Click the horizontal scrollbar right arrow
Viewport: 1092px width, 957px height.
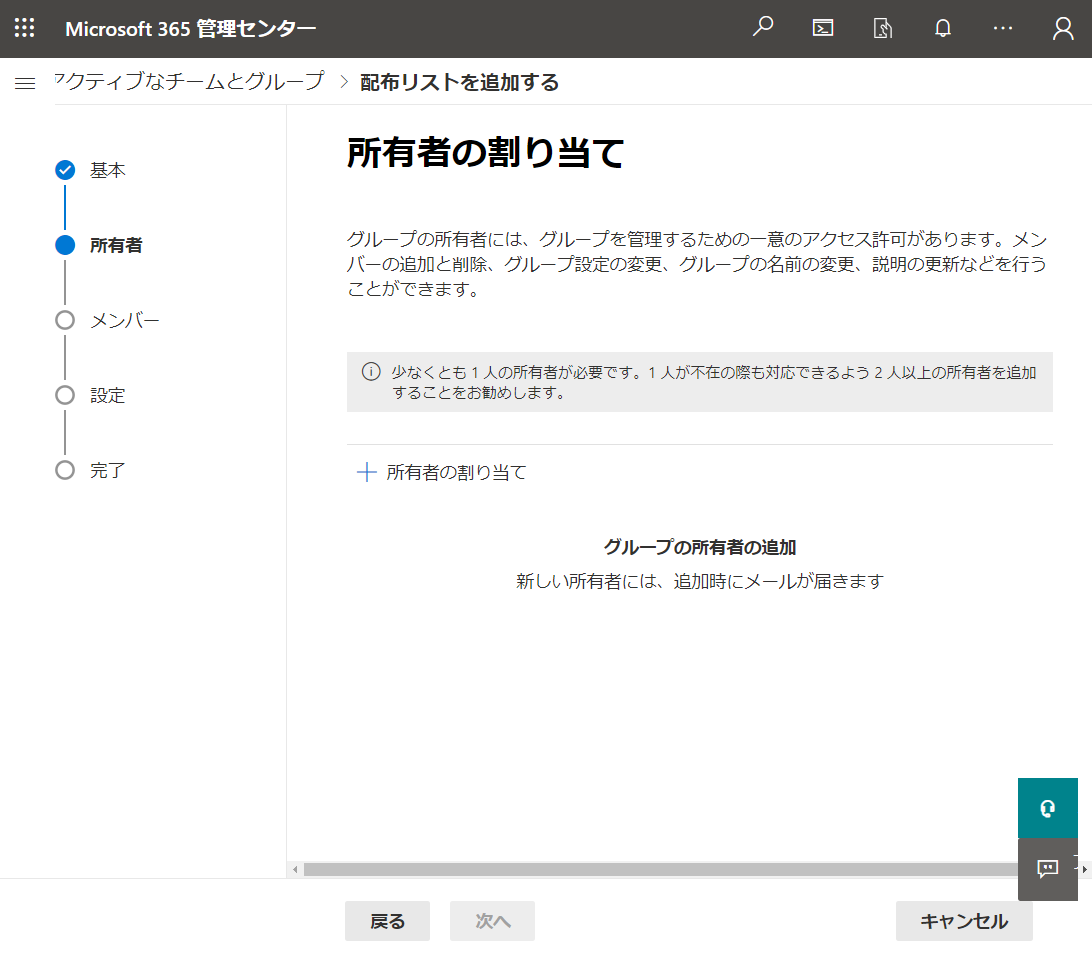(x=1084, y=869)
